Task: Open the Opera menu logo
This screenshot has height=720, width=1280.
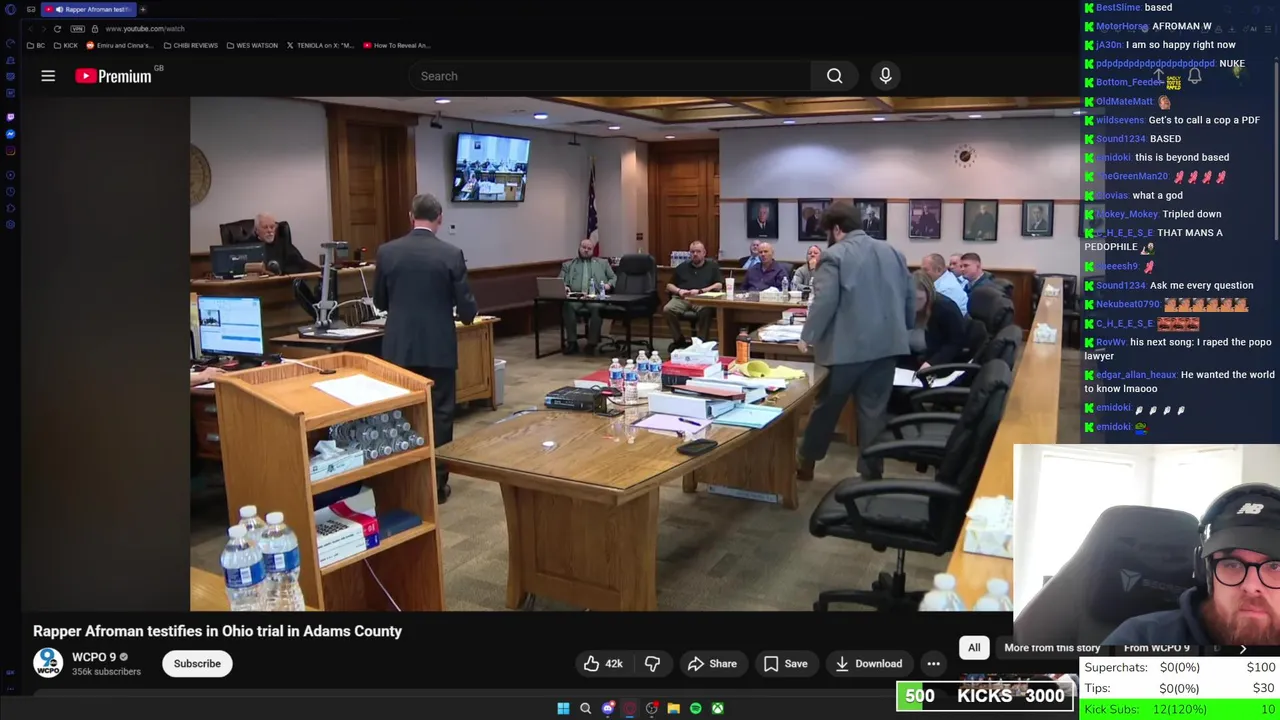Action: pyautogui.click(x=10, y=9)
